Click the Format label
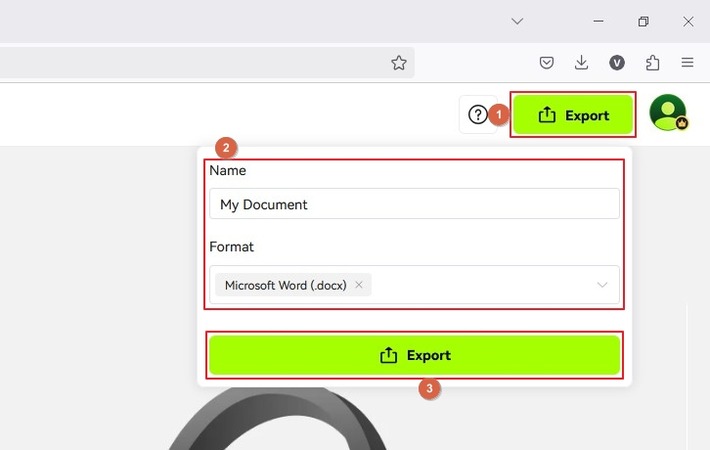Screen dimensions: 710x450 231,247
